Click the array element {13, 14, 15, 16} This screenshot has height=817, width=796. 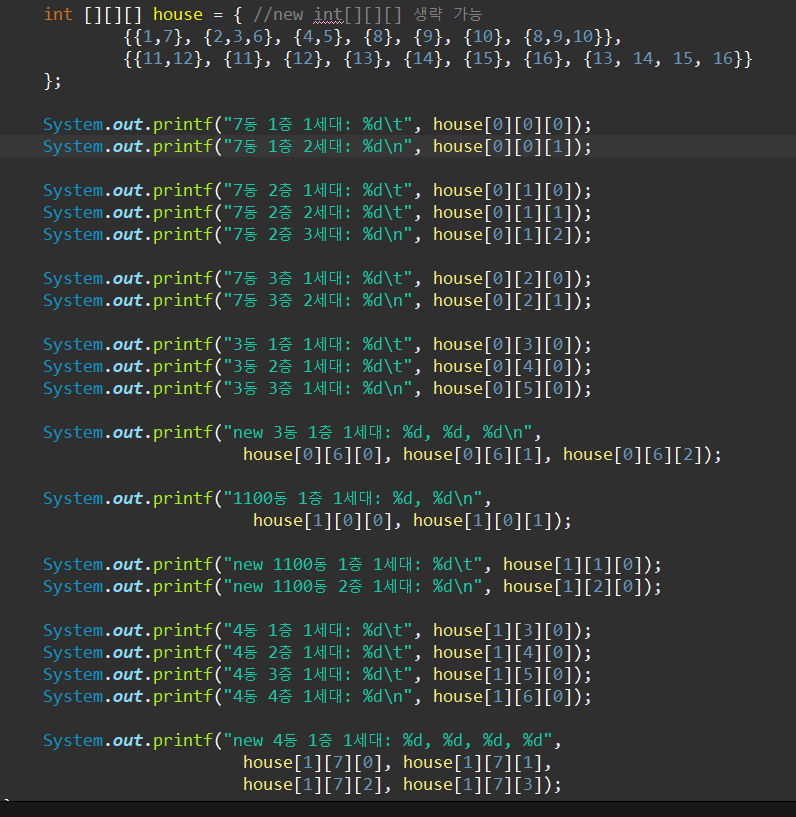click(x=663, y=58)
